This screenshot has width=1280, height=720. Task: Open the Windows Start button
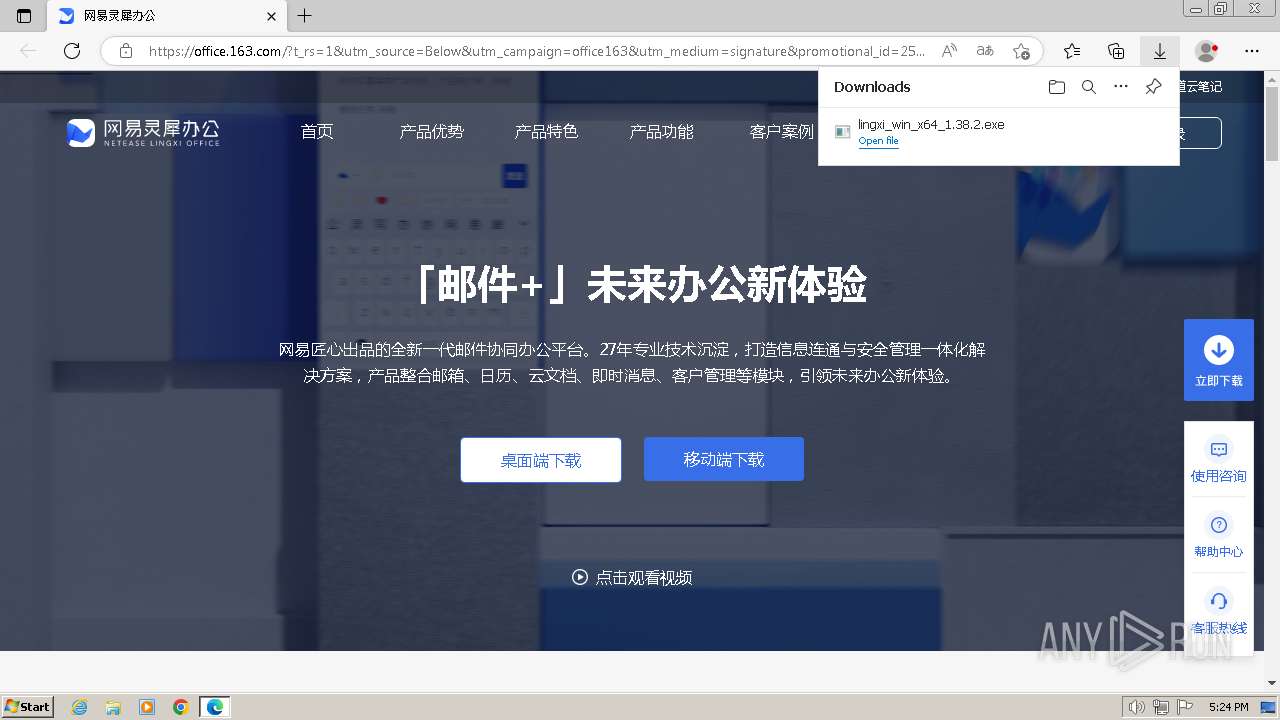28,707
